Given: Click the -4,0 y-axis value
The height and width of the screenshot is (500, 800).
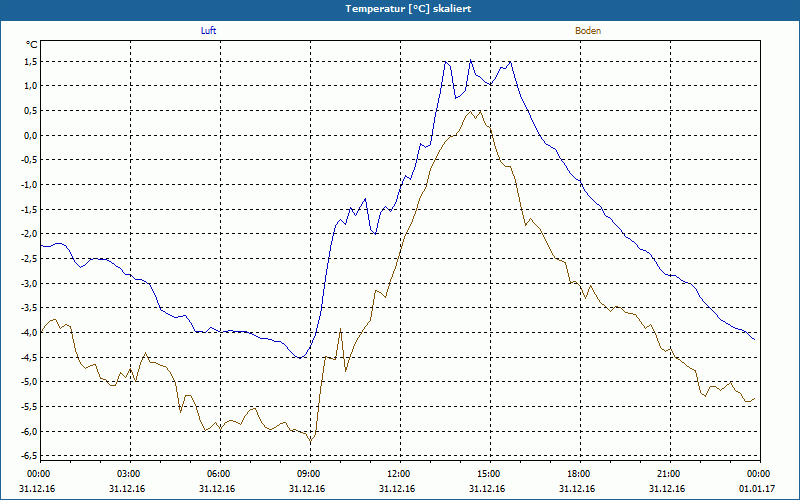Looking at the screenshot, I should click(x=30, y=333).
